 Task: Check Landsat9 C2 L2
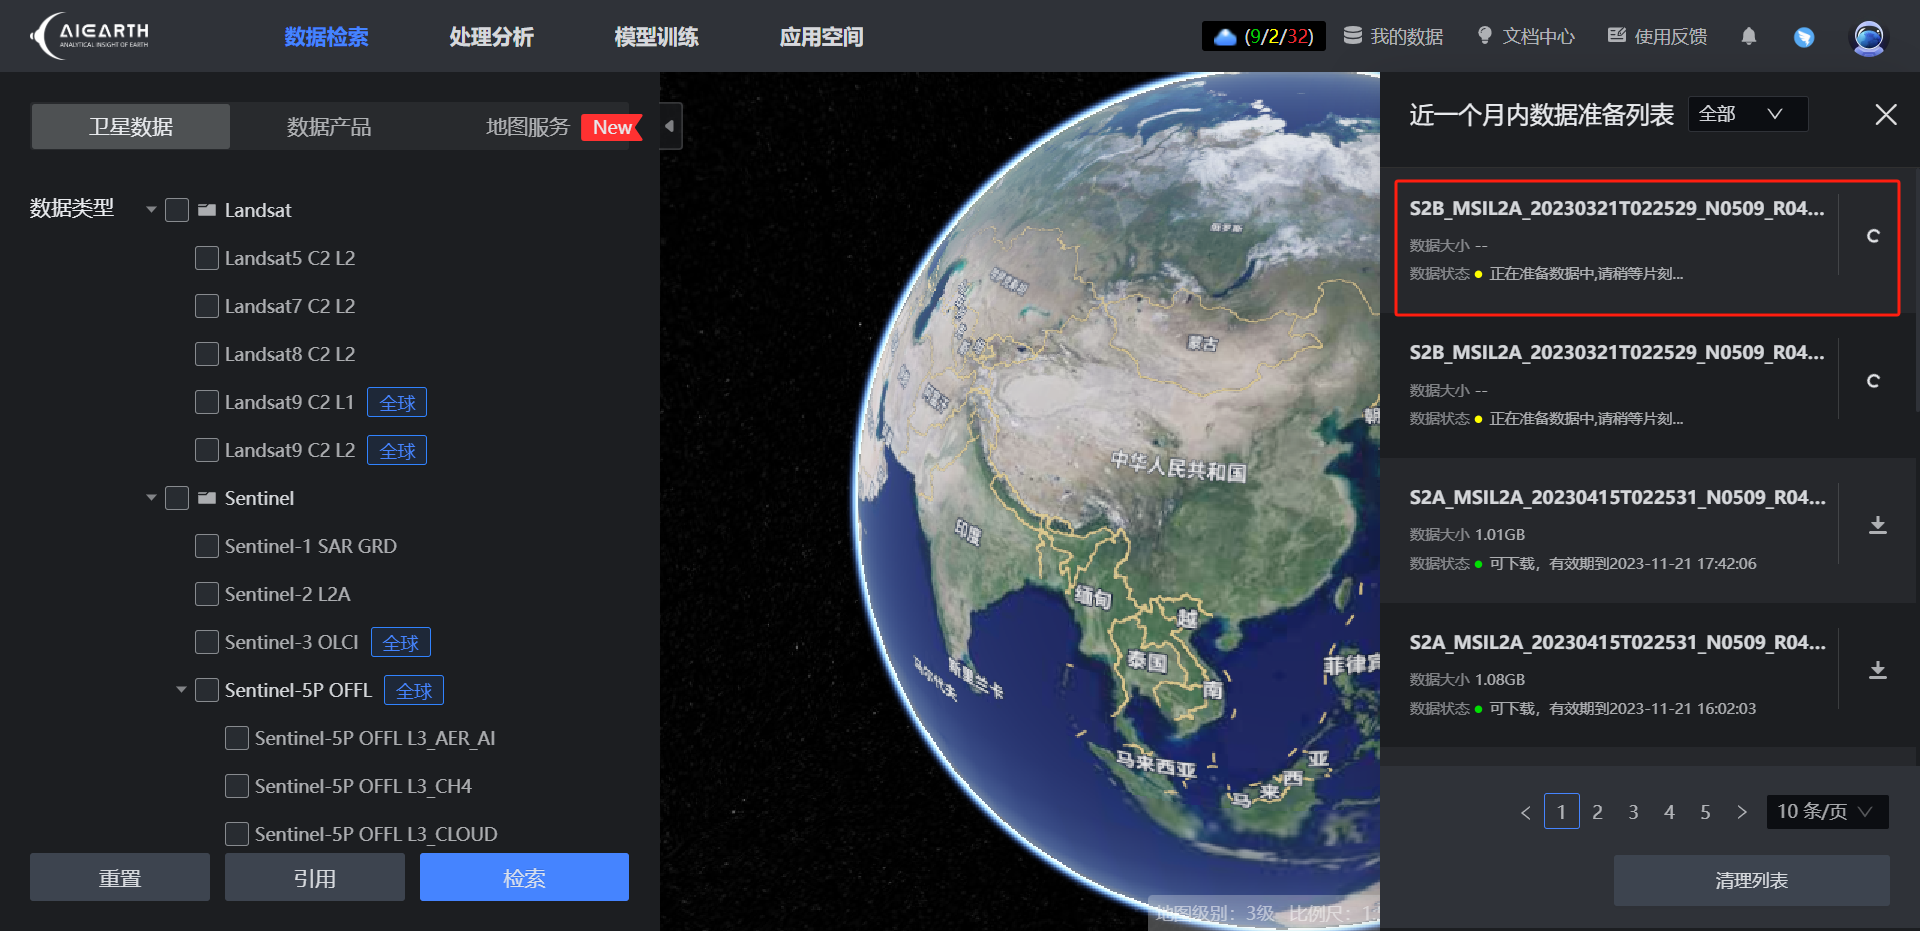click(x=207, y=450)
